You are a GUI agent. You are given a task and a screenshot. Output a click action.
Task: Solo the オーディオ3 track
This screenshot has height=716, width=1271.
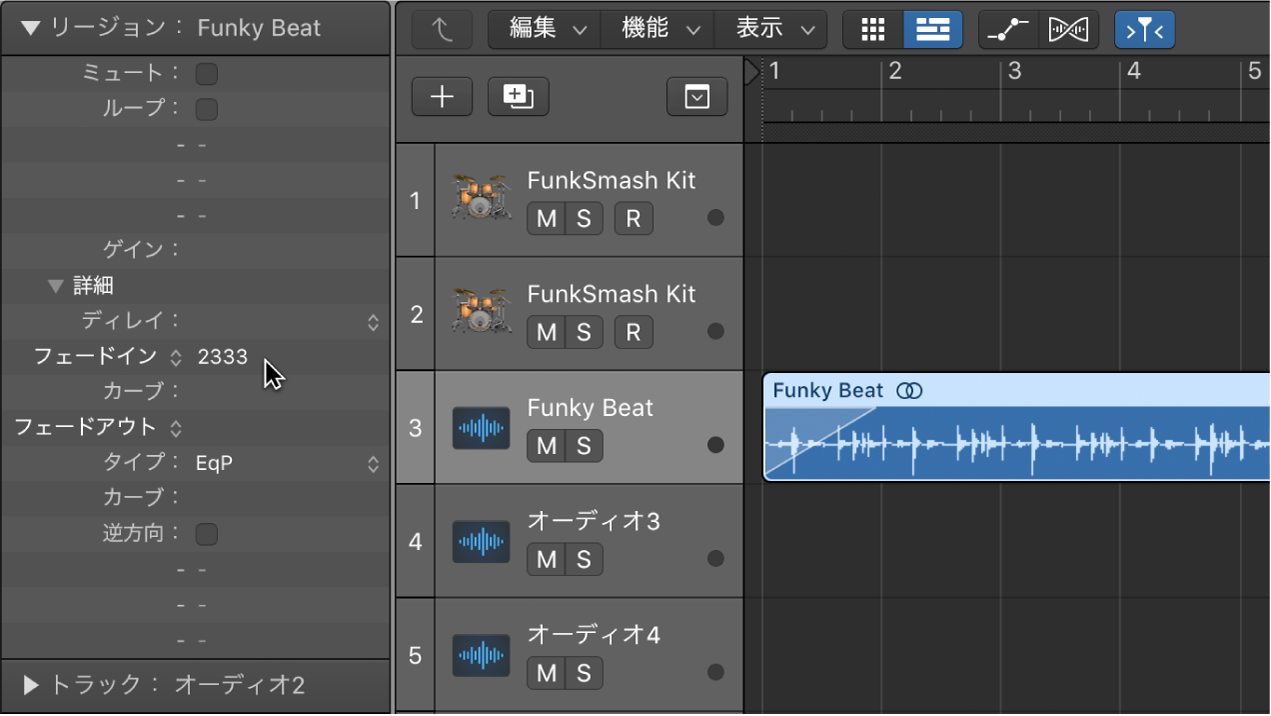pos(584,559)
